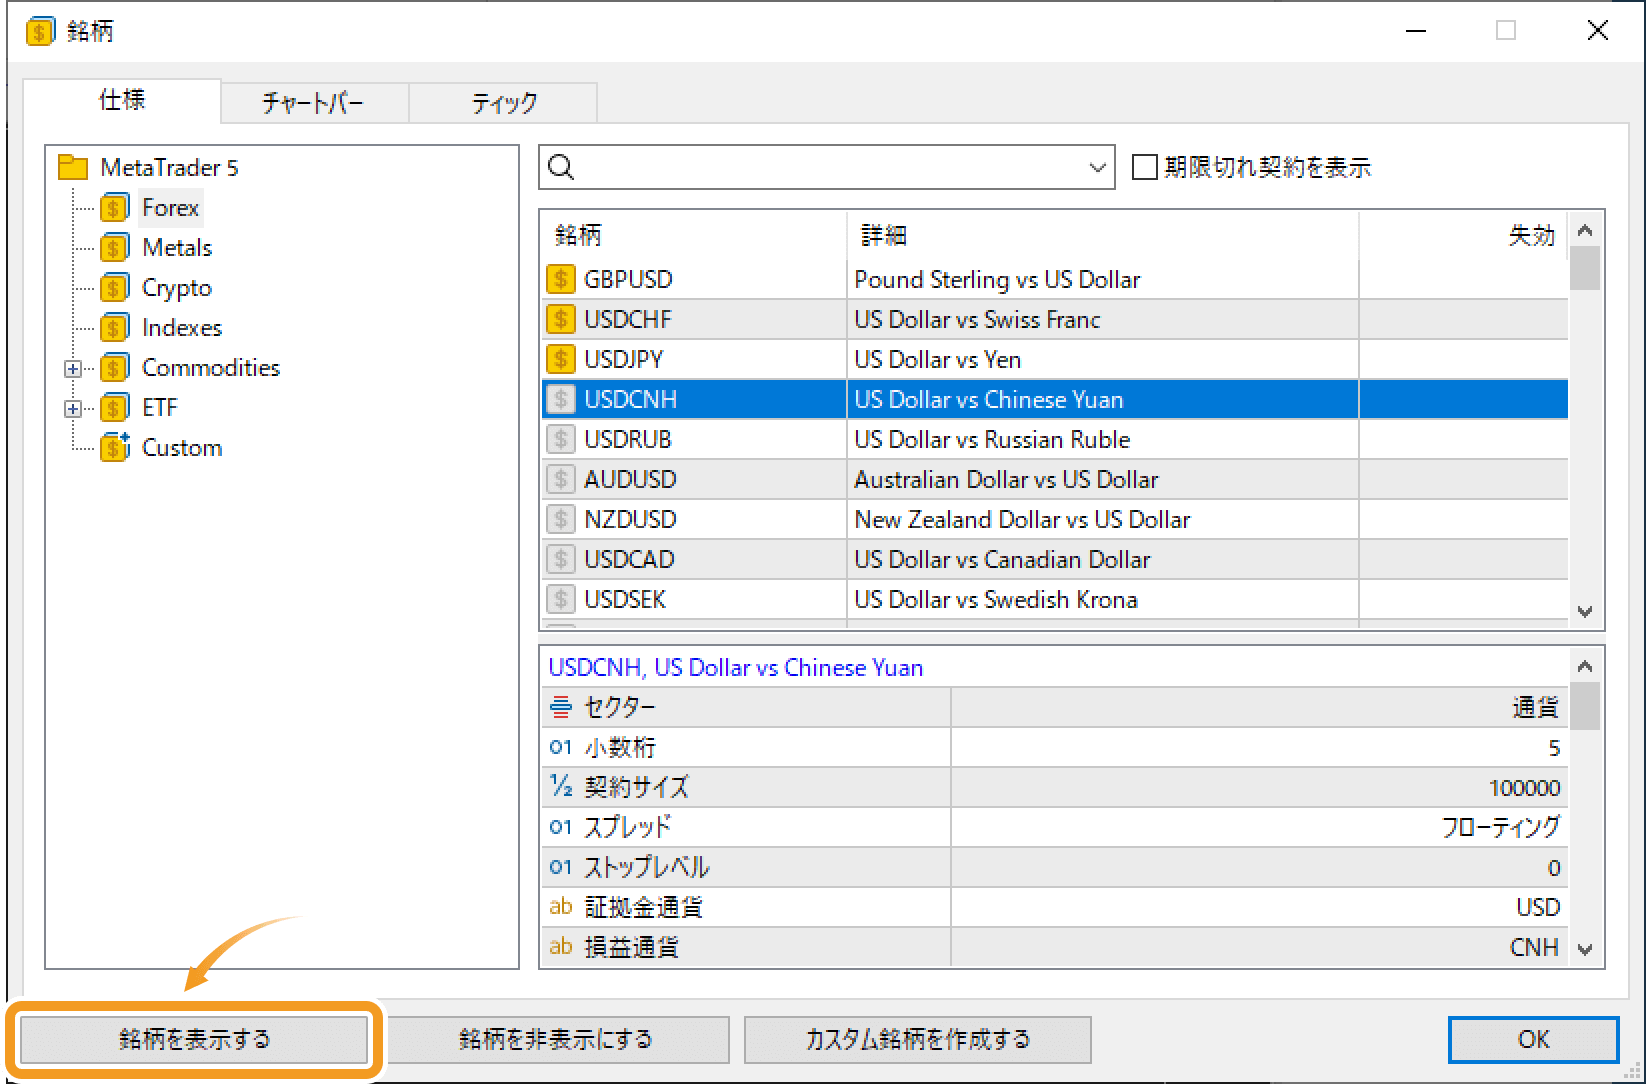
Task: Click the Custom symbols group icon
Action: tap(115, 447)
